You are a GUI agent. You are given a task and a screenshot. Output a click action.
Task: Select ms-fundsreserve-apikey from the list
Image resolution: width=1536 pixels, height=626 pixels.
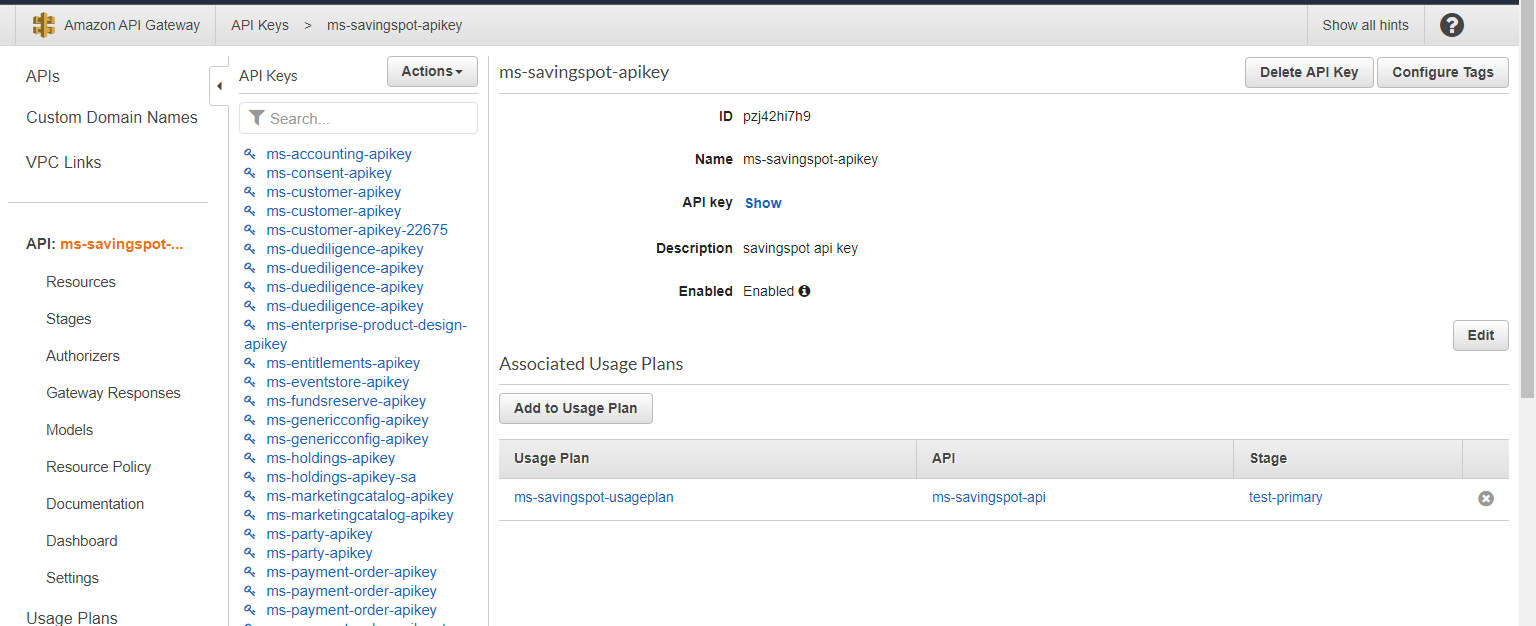pos(346,401)
